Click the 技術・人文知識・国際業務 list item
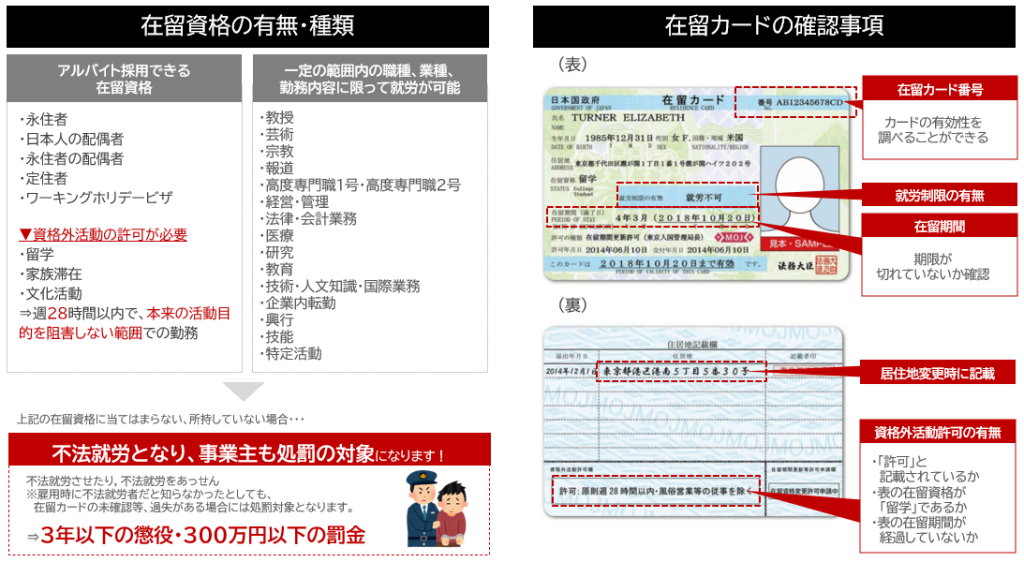This screenshot has width=1024, height=562. point(340,287)
